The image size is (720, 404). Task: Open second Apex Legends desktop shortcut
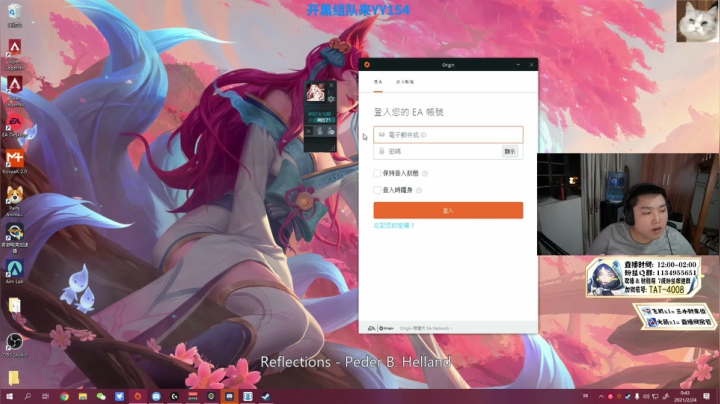tap(15, 91)
